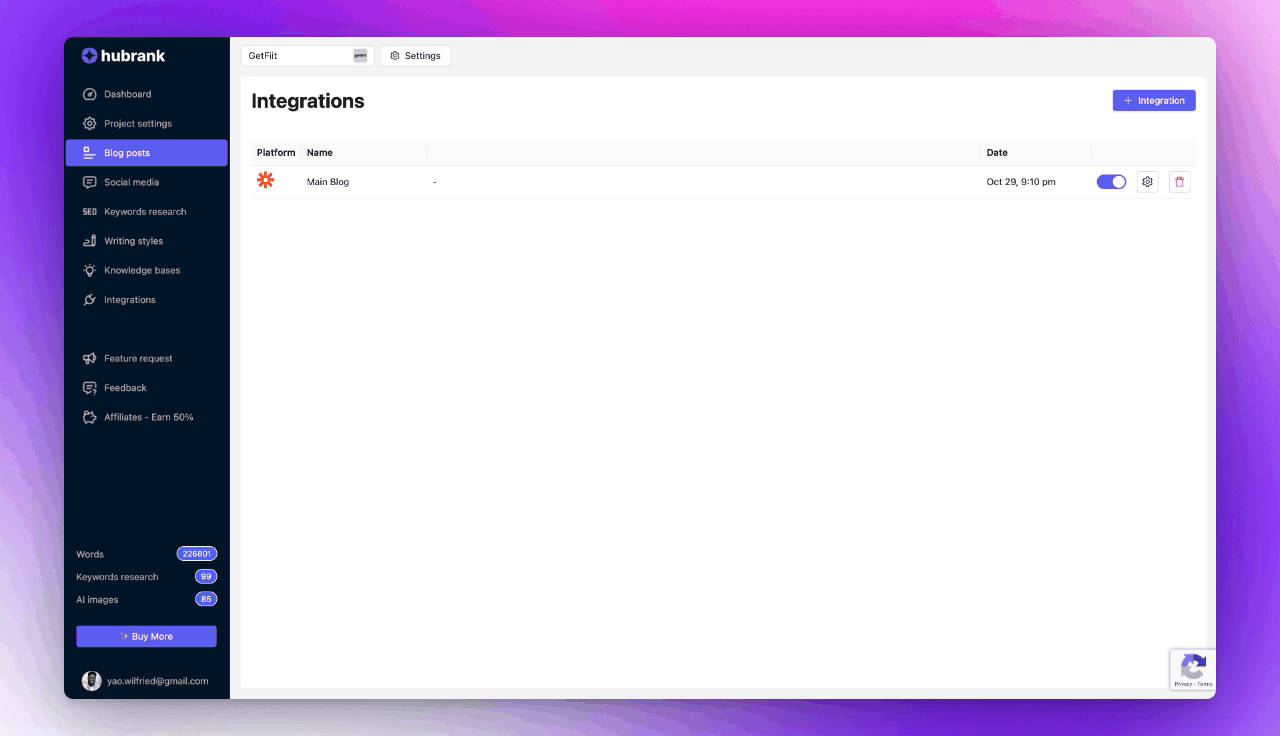Navigate to Writing styles
This screenshot has width=1280, height=736.
(133, 241)
